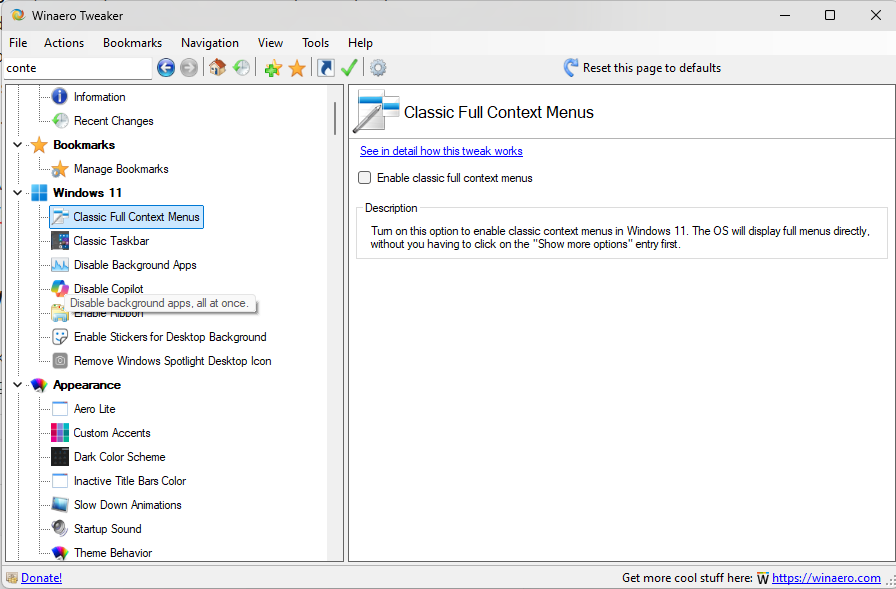The width and height of the screenshot is (896, 589).
Task: Open the Startup Sound tweak
Action: [107, 528]
